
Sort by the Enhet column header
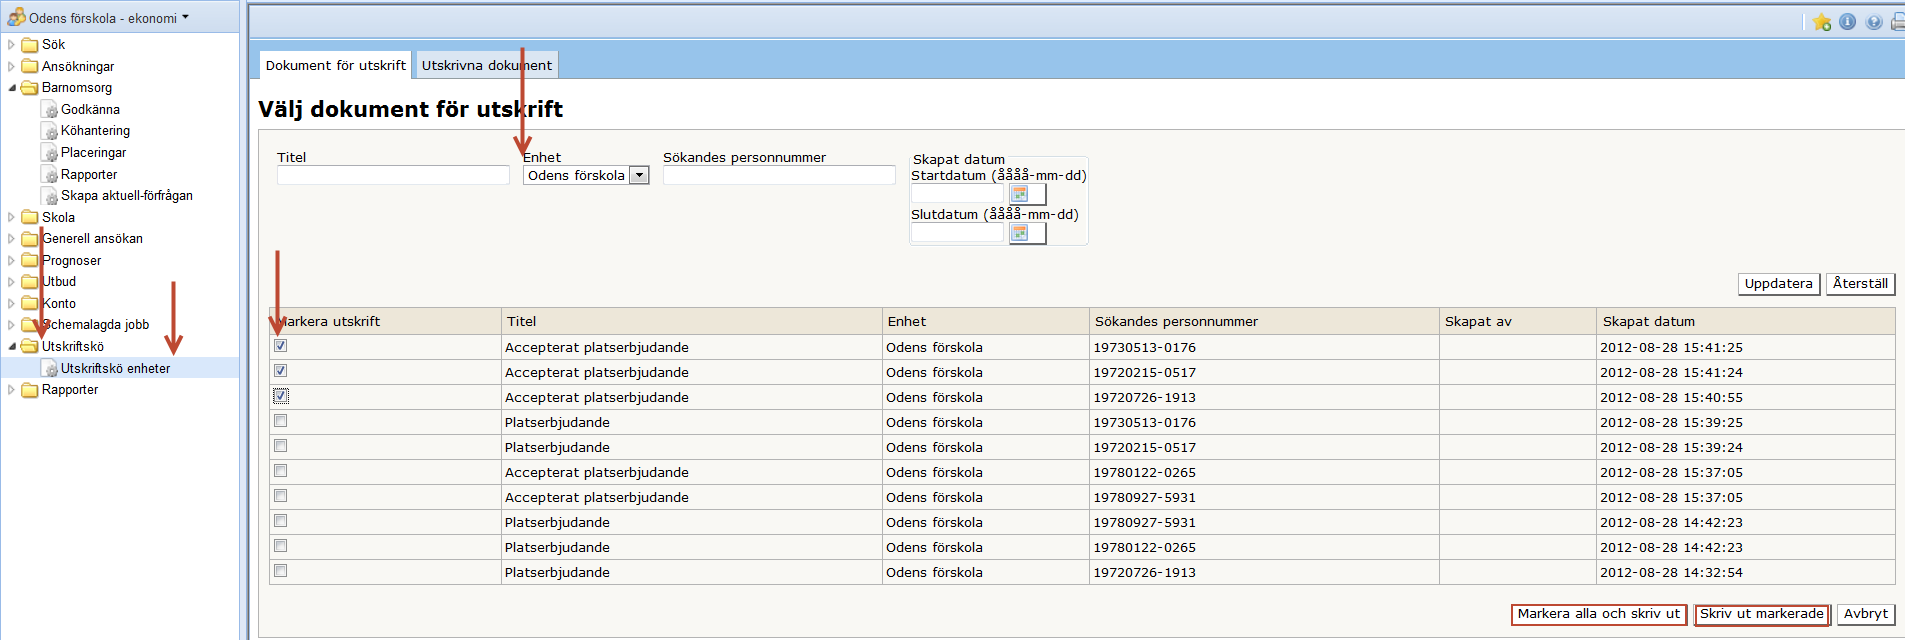tap(906, 322)
